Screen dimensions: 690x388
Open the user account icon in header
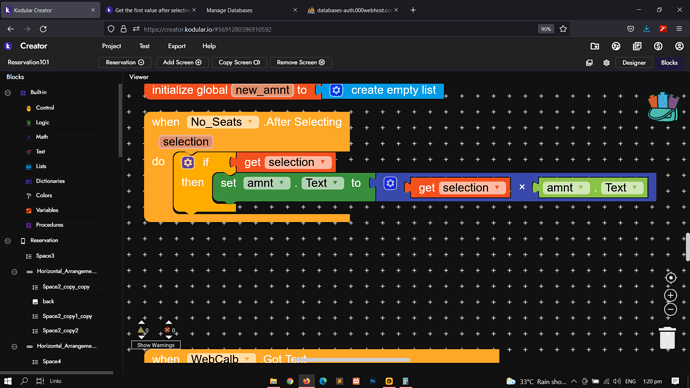679,46
